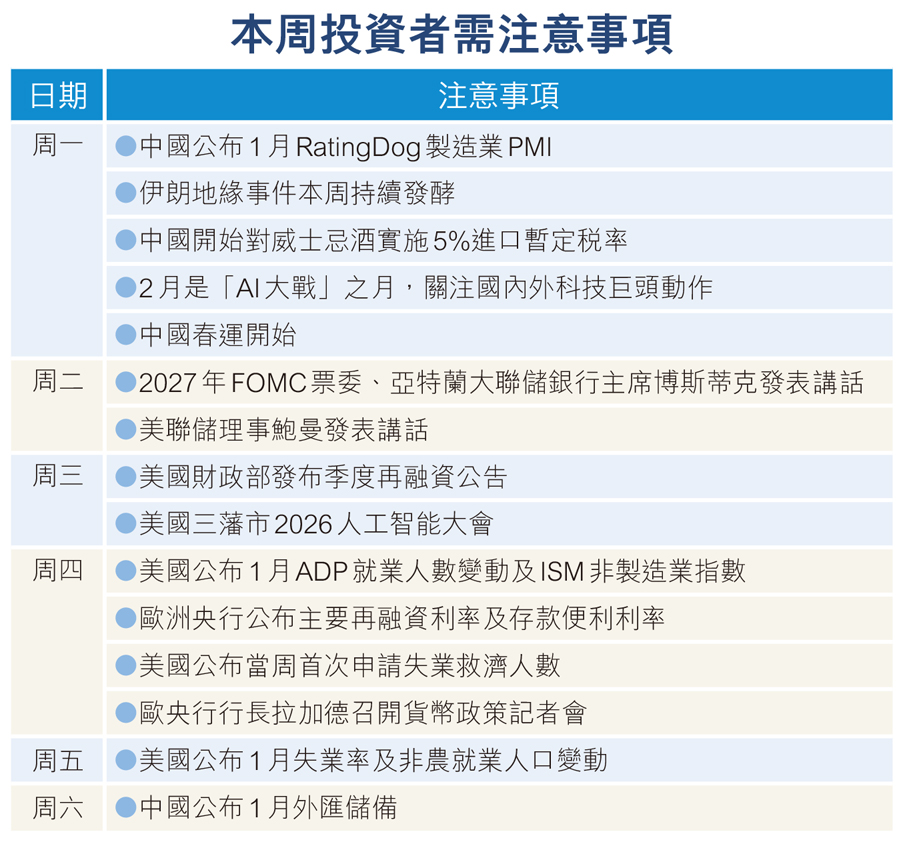Click the bullet next to 歐洲央行公布主要再融資利率
Screen dimensions: 907x842
pos(125,619)
